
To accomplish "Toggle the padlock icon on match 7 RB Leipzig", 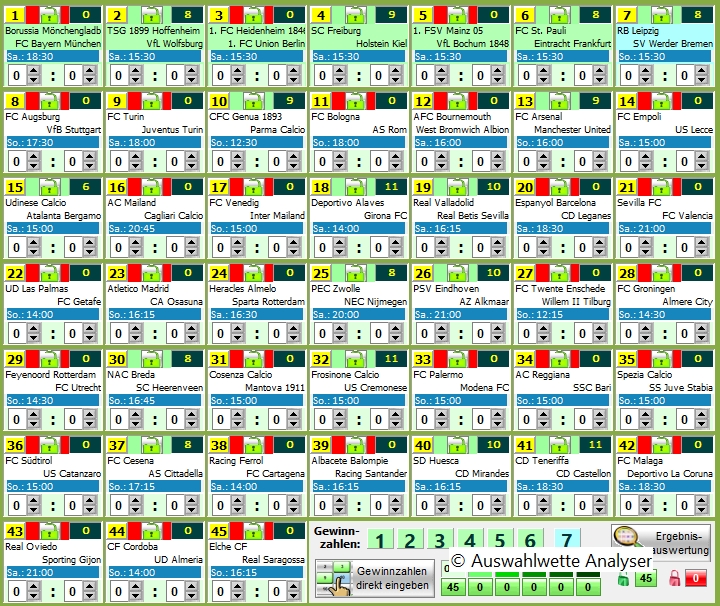I will point(661,16).
